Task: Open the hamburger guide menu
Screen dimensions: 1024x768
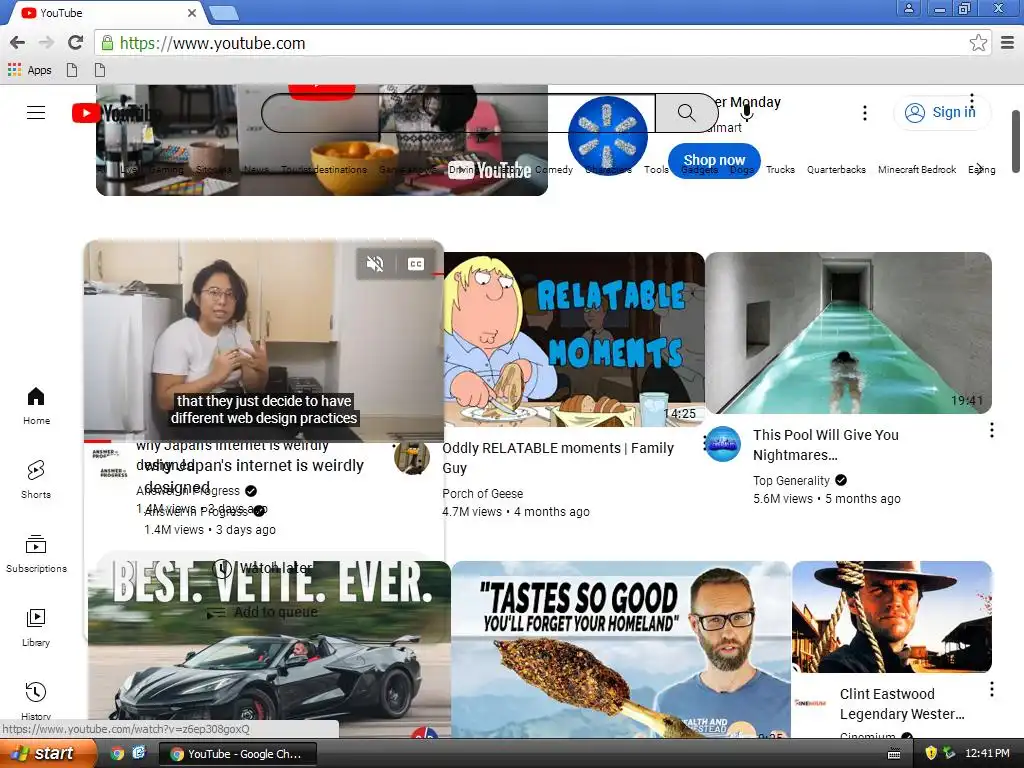Action: [36, 112]
